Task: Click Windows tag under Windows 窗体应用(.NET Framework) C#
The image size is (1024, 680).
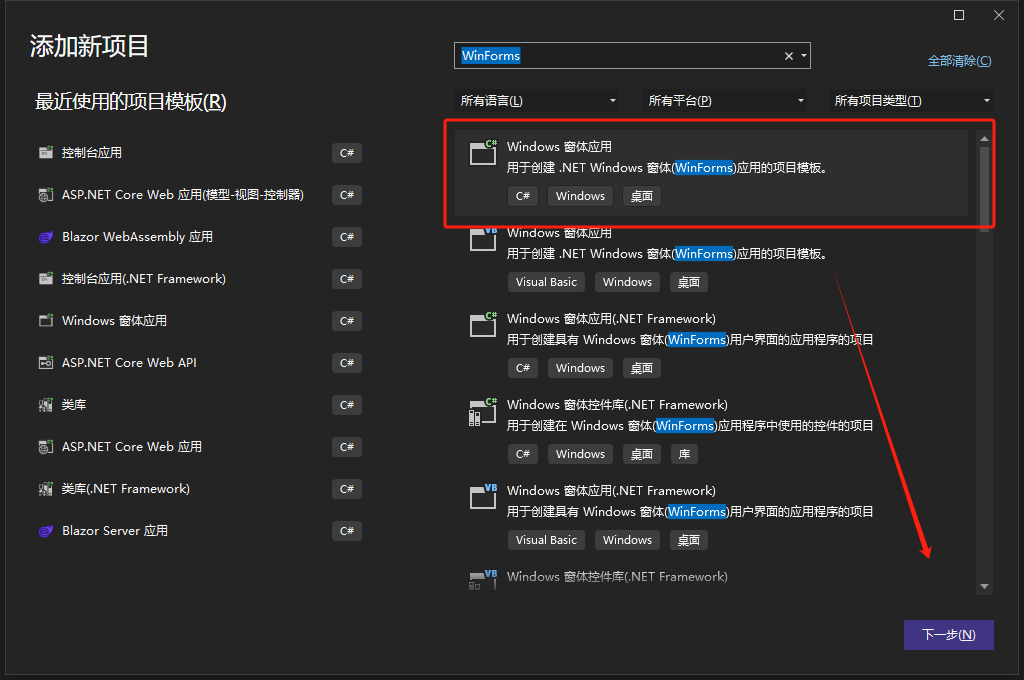Action: click(580, 368)
